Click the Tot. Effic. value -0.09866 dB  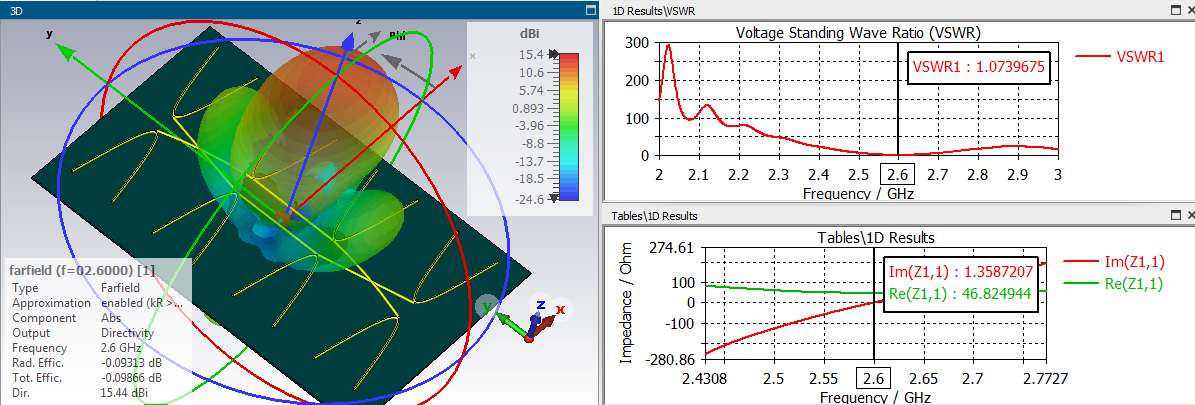point(131,378)
